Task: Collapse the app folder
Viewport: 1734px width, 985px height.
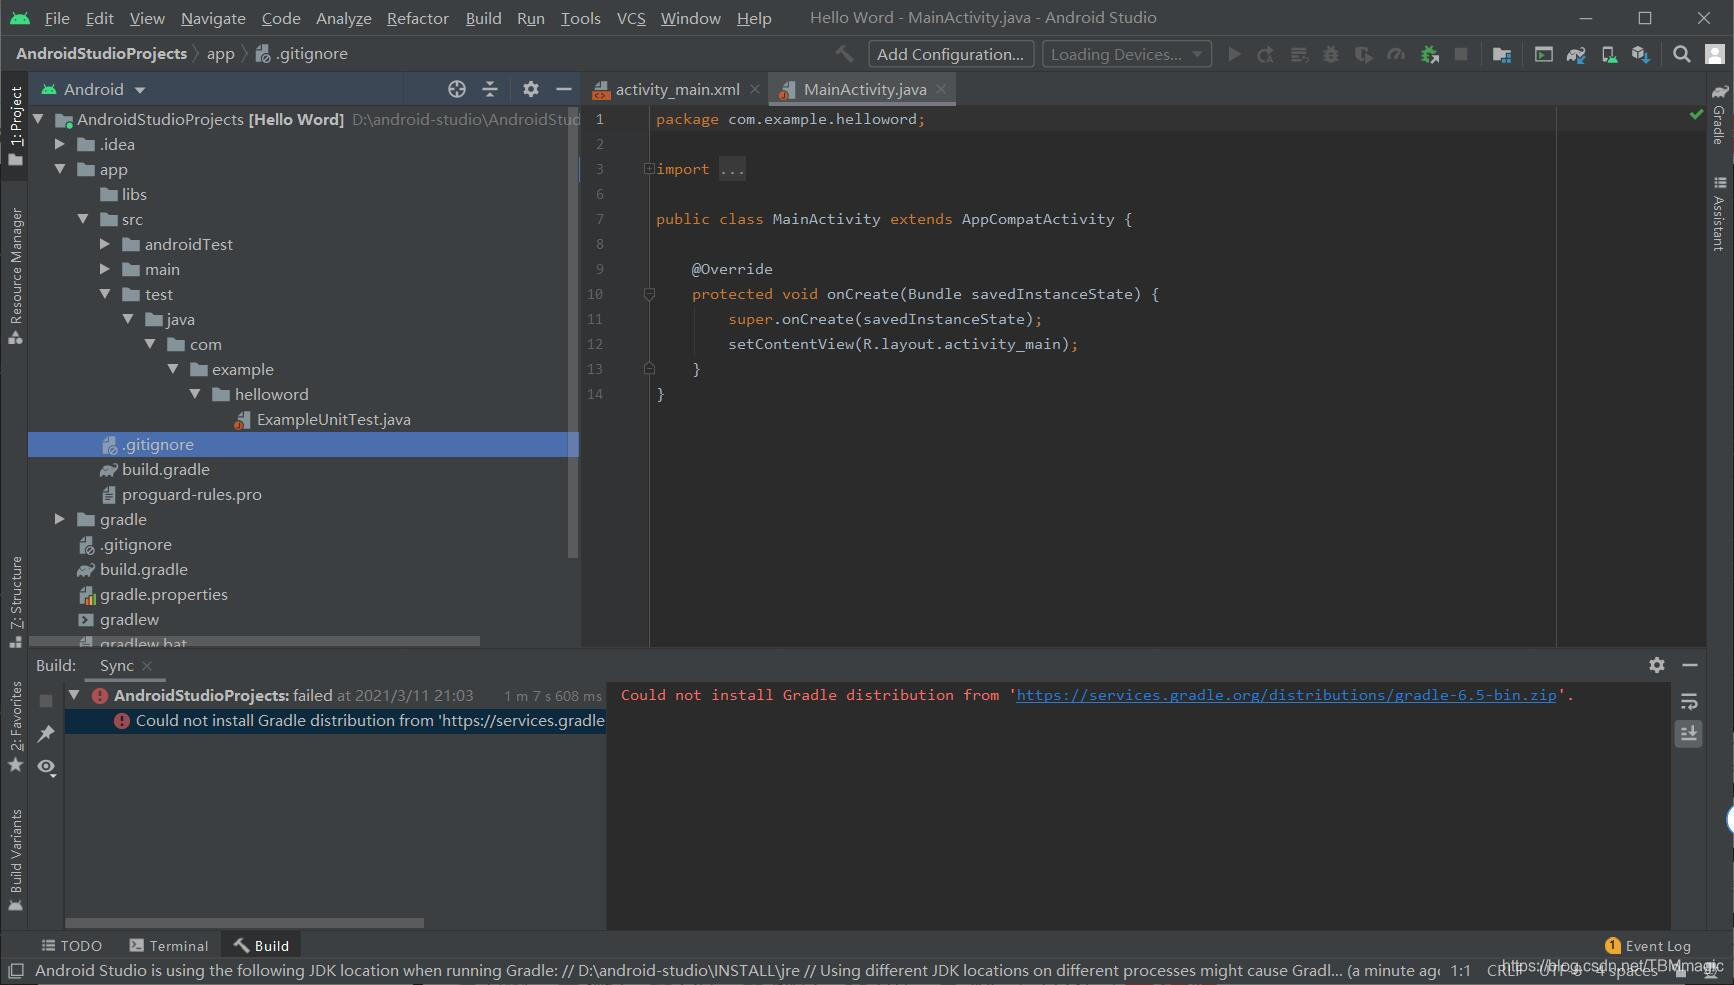Action: point(60,169)
